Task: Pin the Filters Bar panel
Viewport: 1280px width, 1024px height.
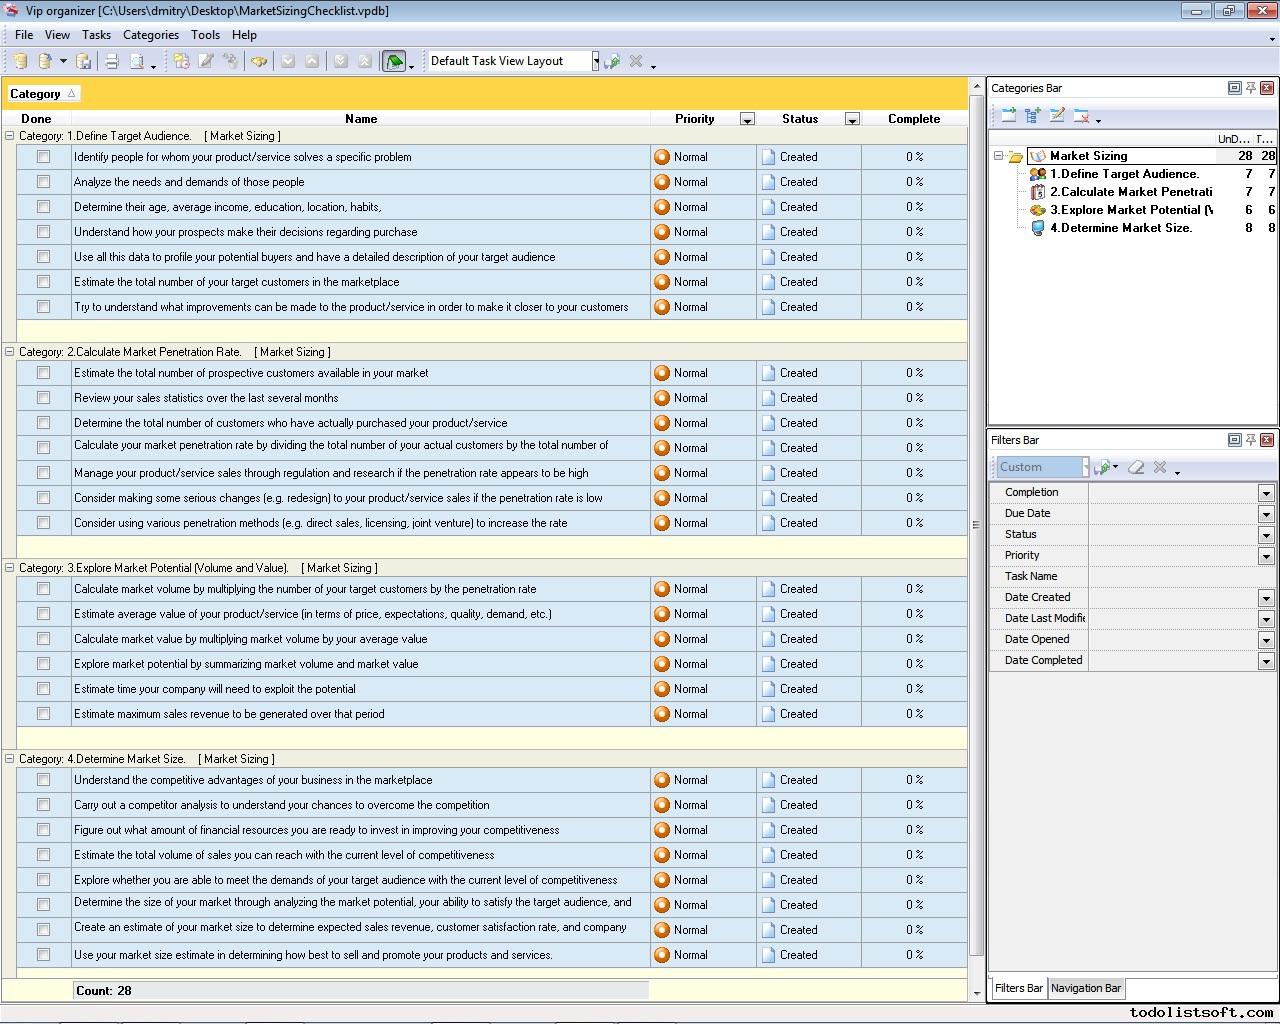Action: click(1250, 440)
